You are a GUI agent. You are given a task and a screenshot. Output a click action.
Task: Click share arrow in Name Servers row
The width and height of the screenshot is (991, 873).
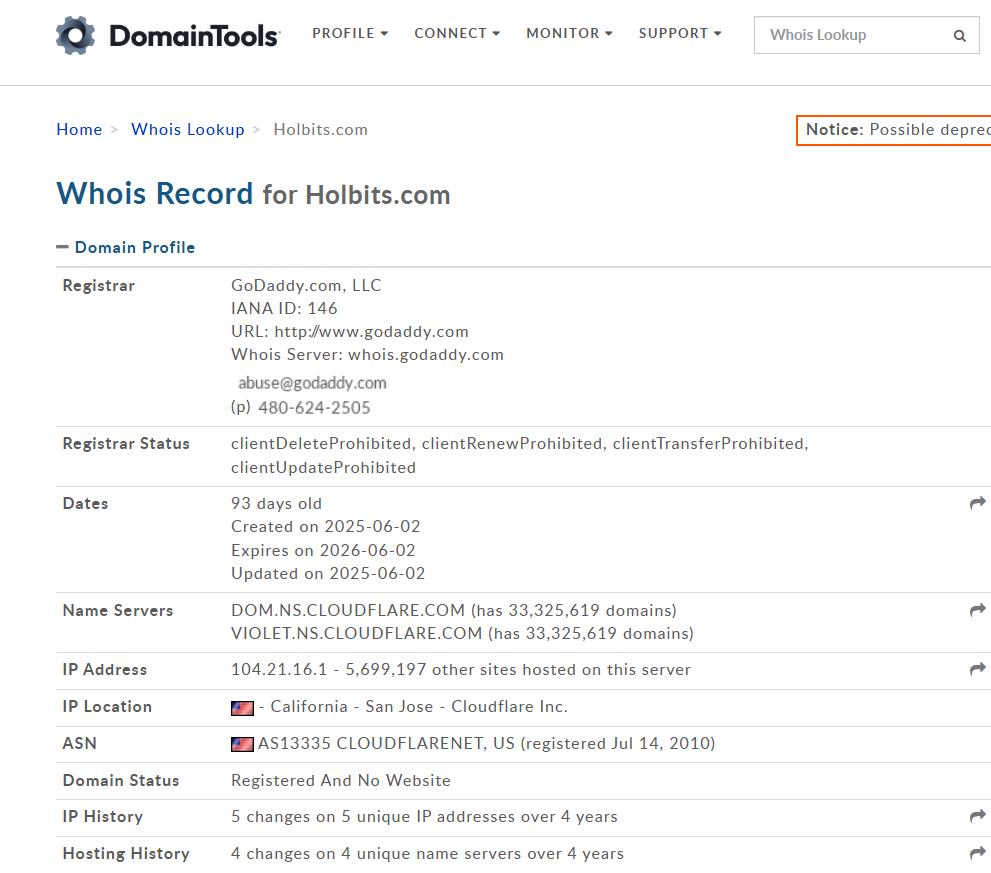pos(978,610)
